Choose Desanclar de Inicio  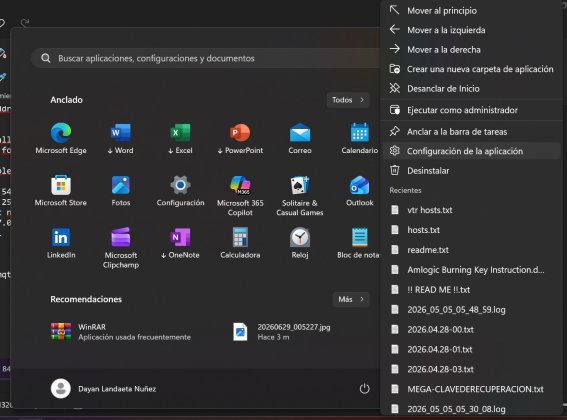pos(471,88)
